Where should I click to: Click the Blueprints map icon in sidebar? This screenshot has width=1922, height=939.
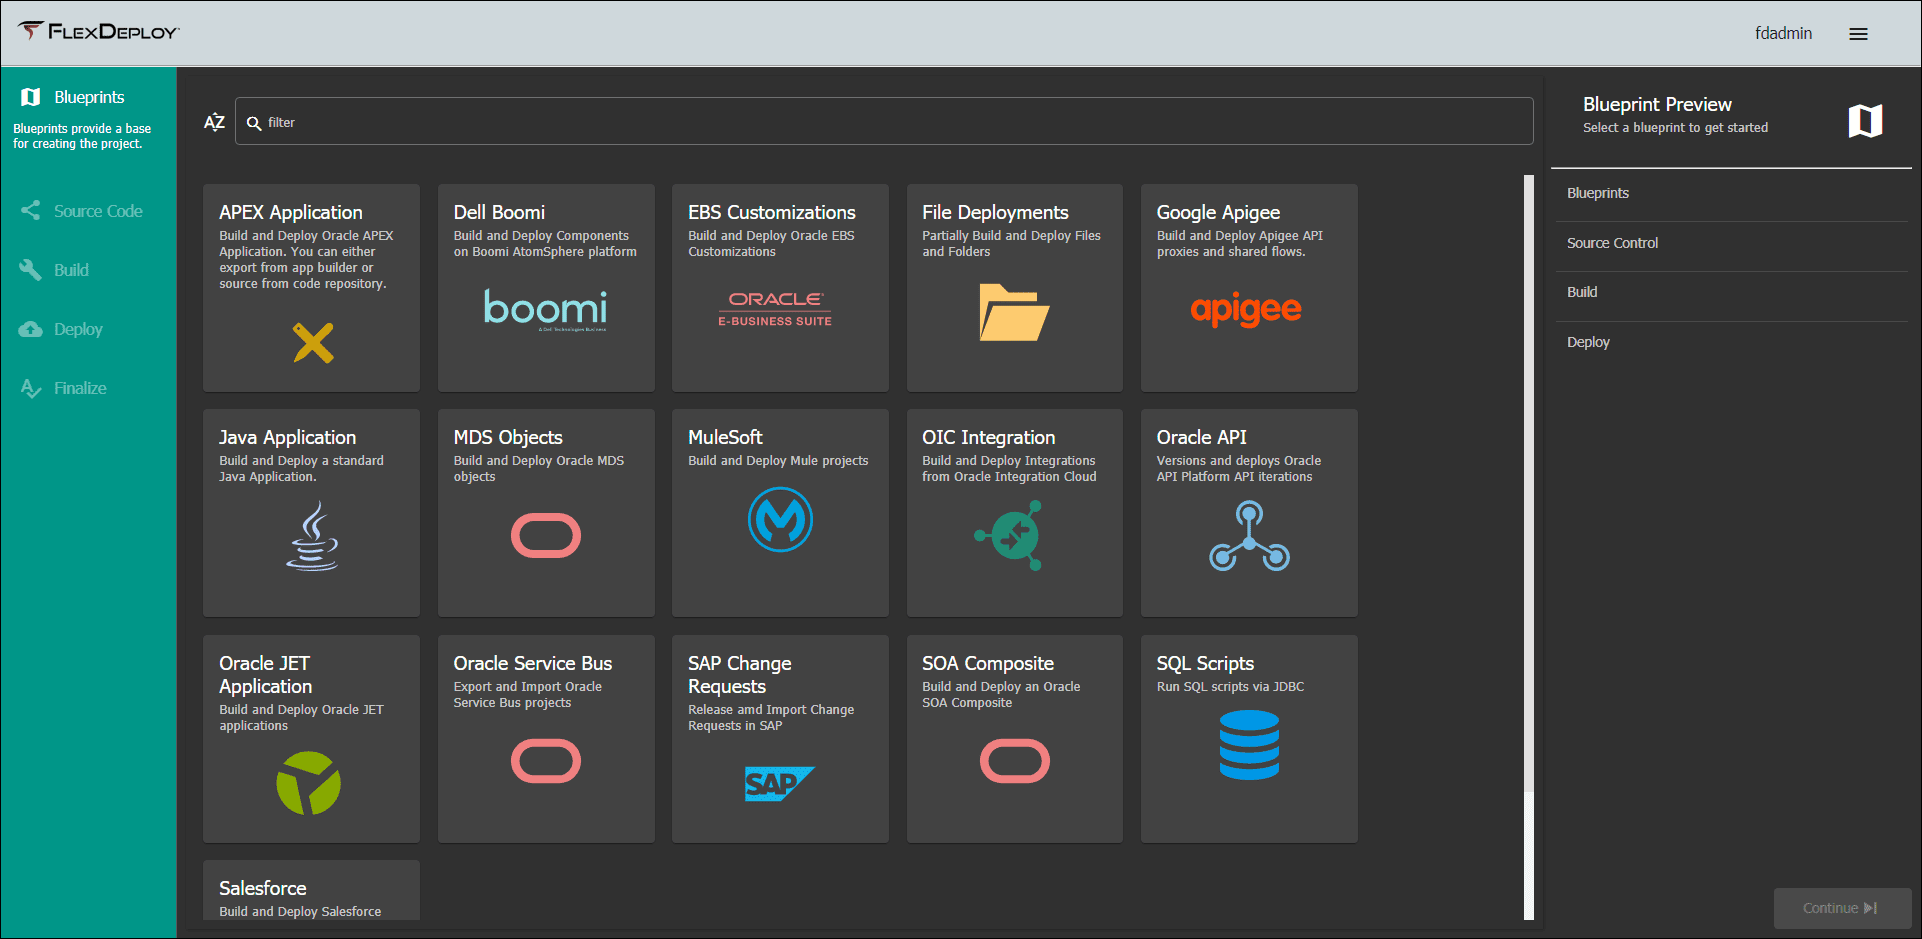point(31,97)
